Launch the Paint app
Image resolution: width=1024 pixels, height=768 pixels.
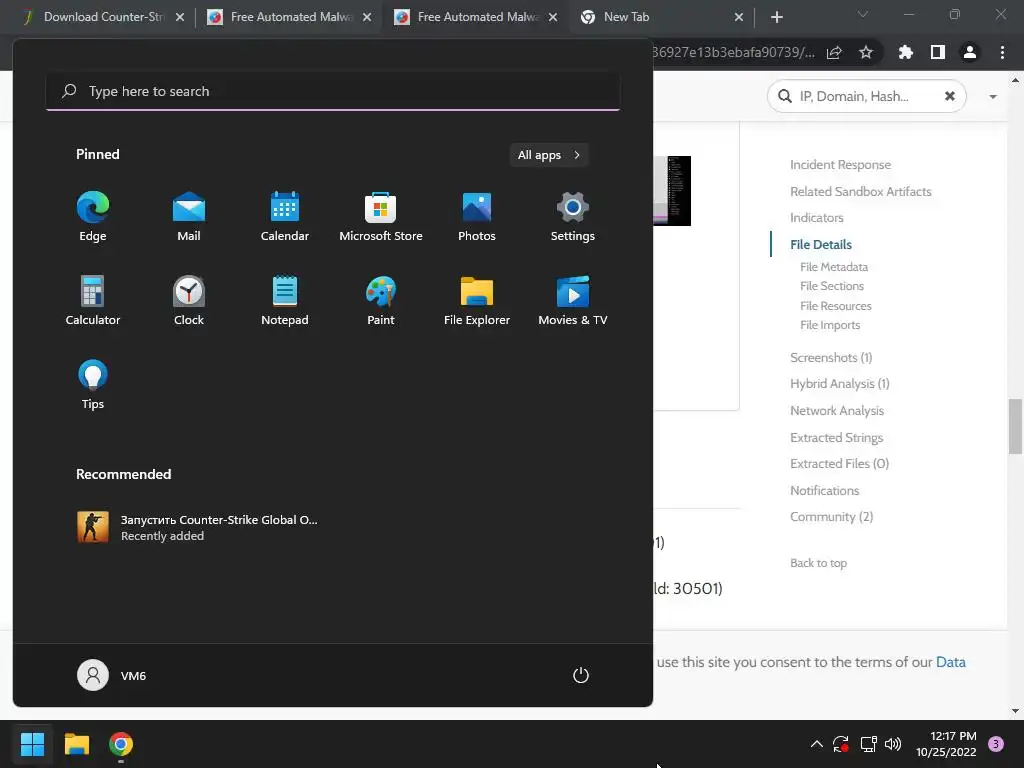click(x=381, y=300)
